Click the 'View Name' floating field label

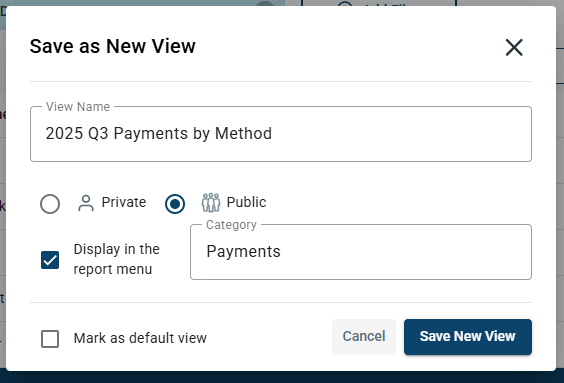pos(78,107)
